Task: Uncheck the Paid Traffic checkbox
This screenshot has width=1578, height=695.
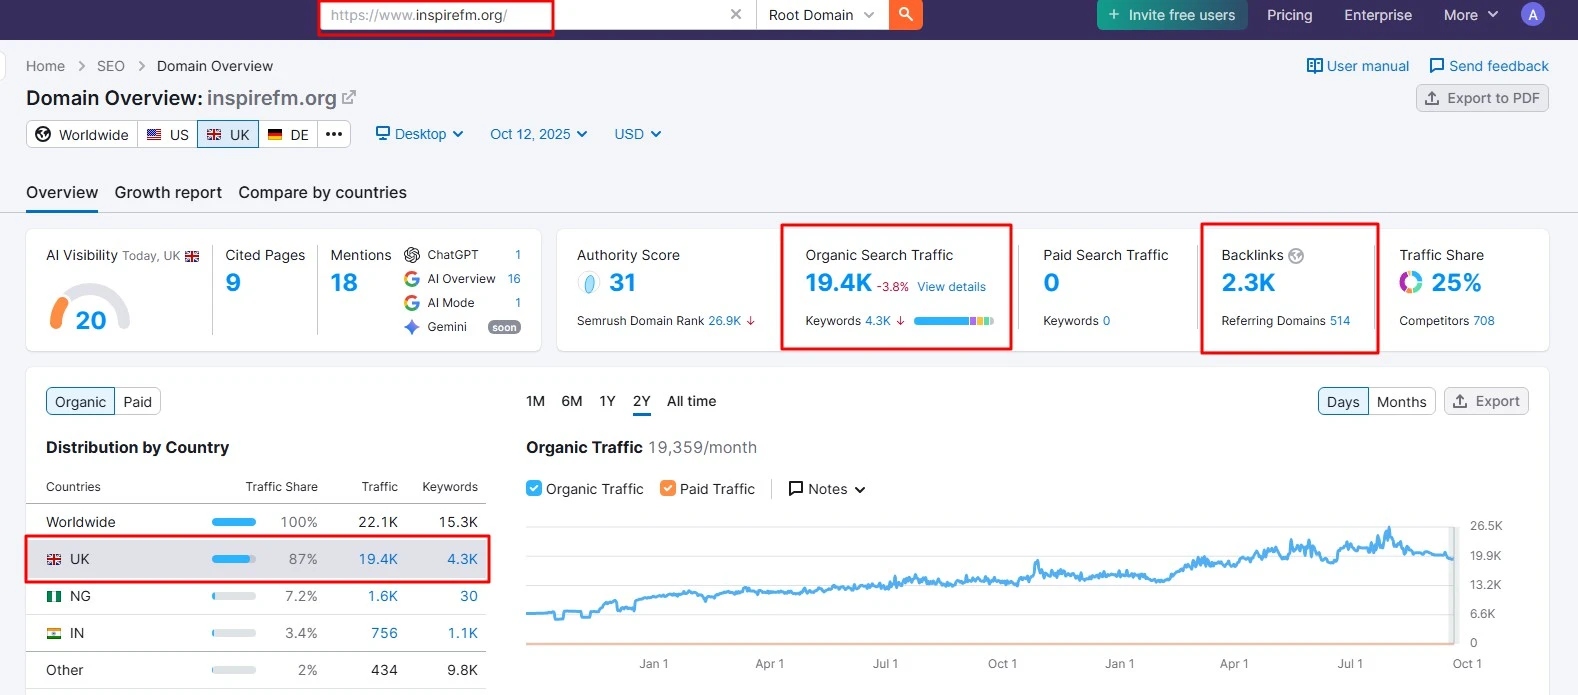Action: 668,489
